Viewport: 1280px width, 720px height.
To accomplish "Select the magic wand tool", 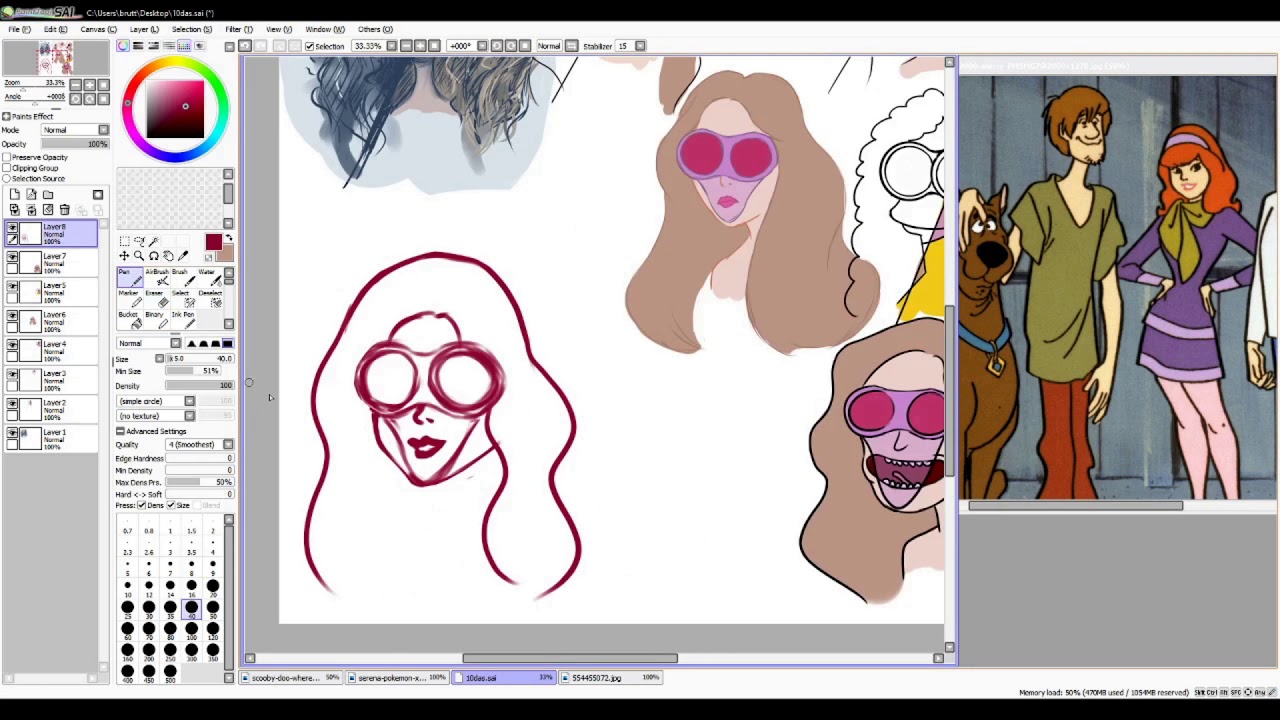I will (153, 241).
